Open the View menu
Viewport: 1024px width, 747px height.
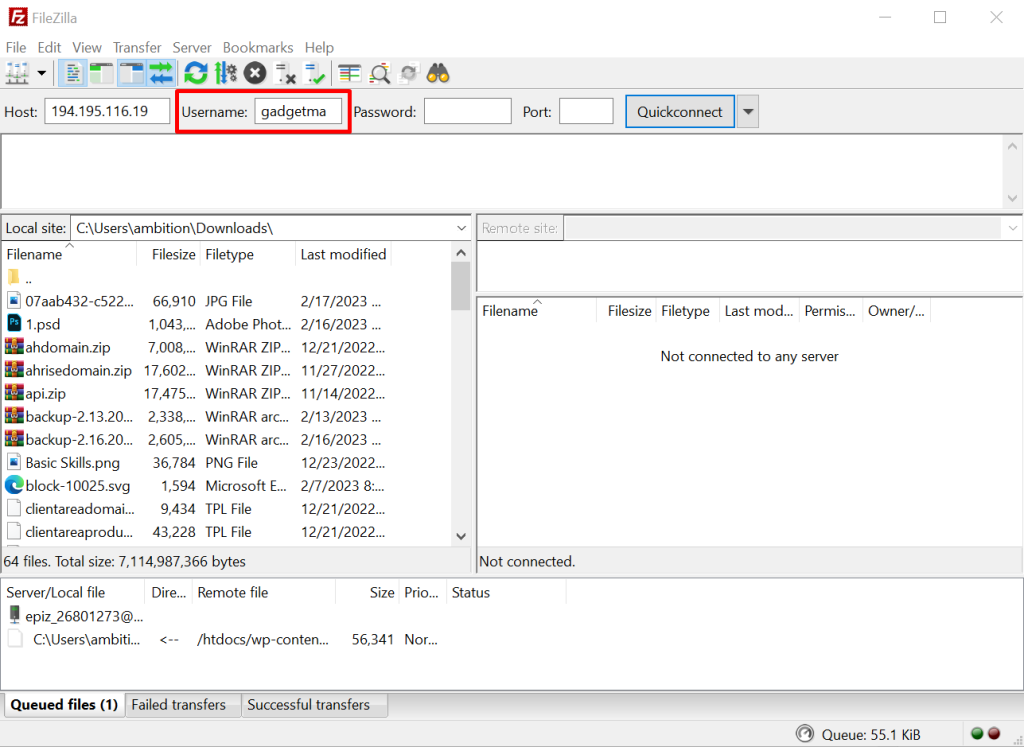(87, 47)
